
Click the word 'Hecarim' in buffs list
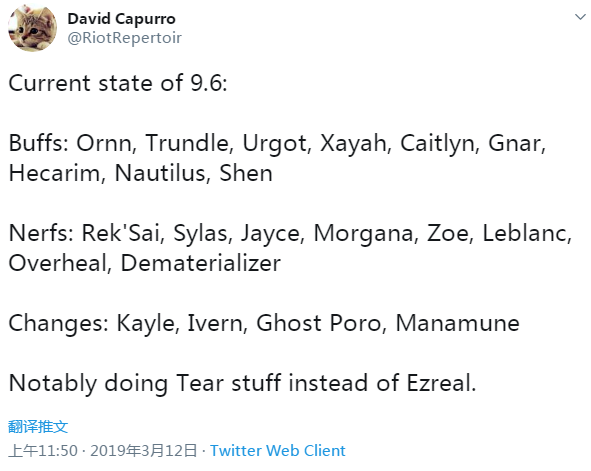(54, 173)
